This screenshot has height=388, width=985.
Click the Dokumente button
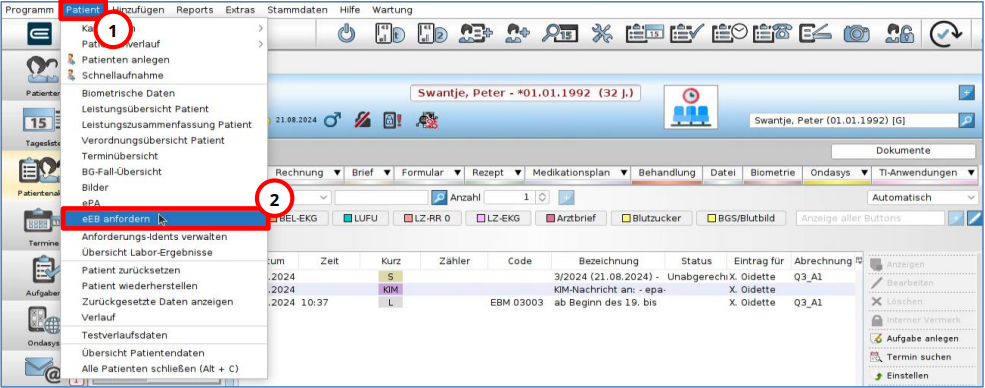[903, 151]
